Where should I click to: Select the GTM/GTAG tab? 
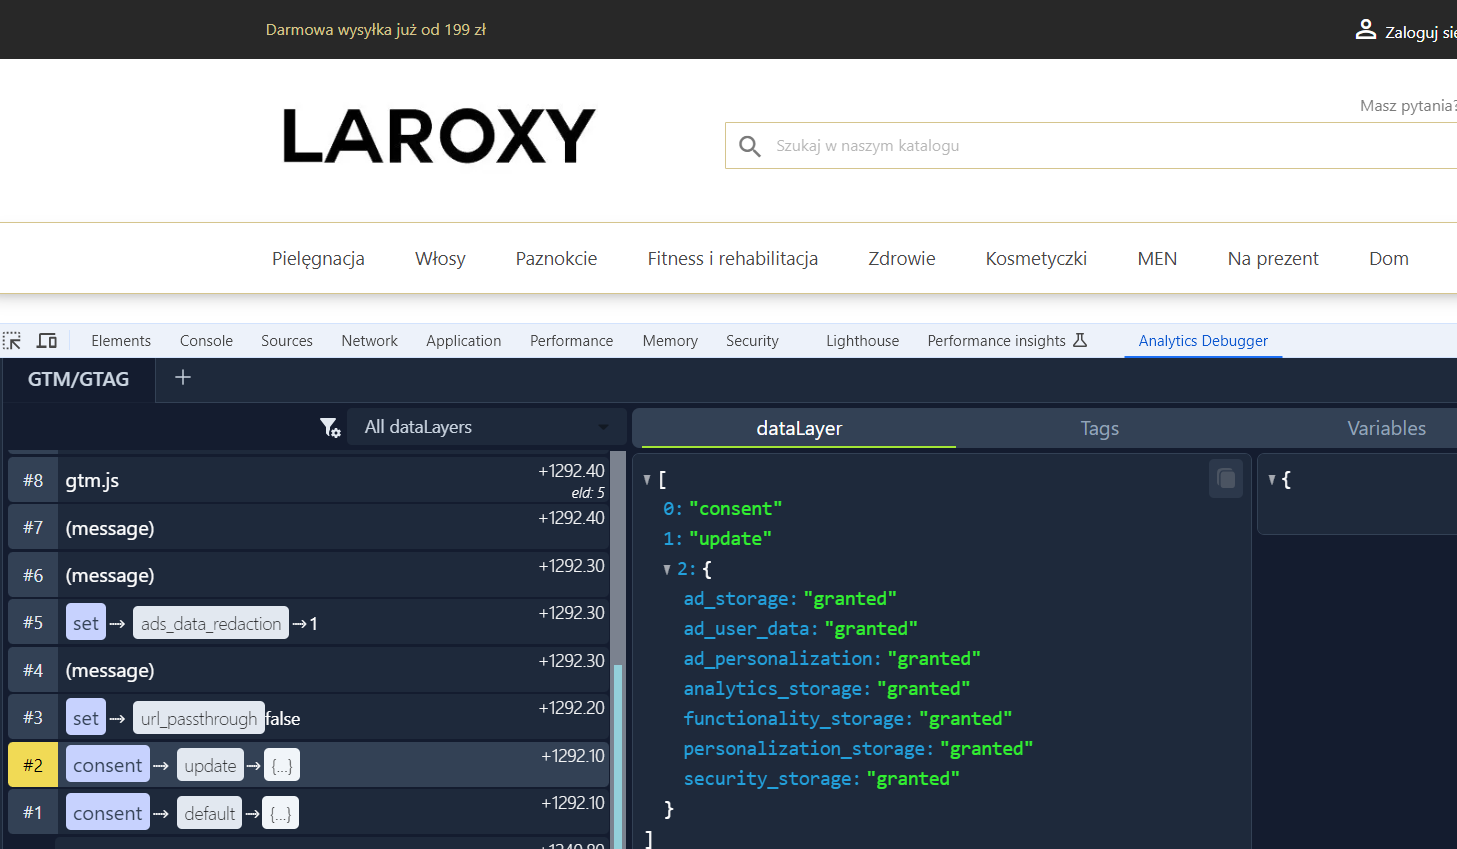[79, 379]
